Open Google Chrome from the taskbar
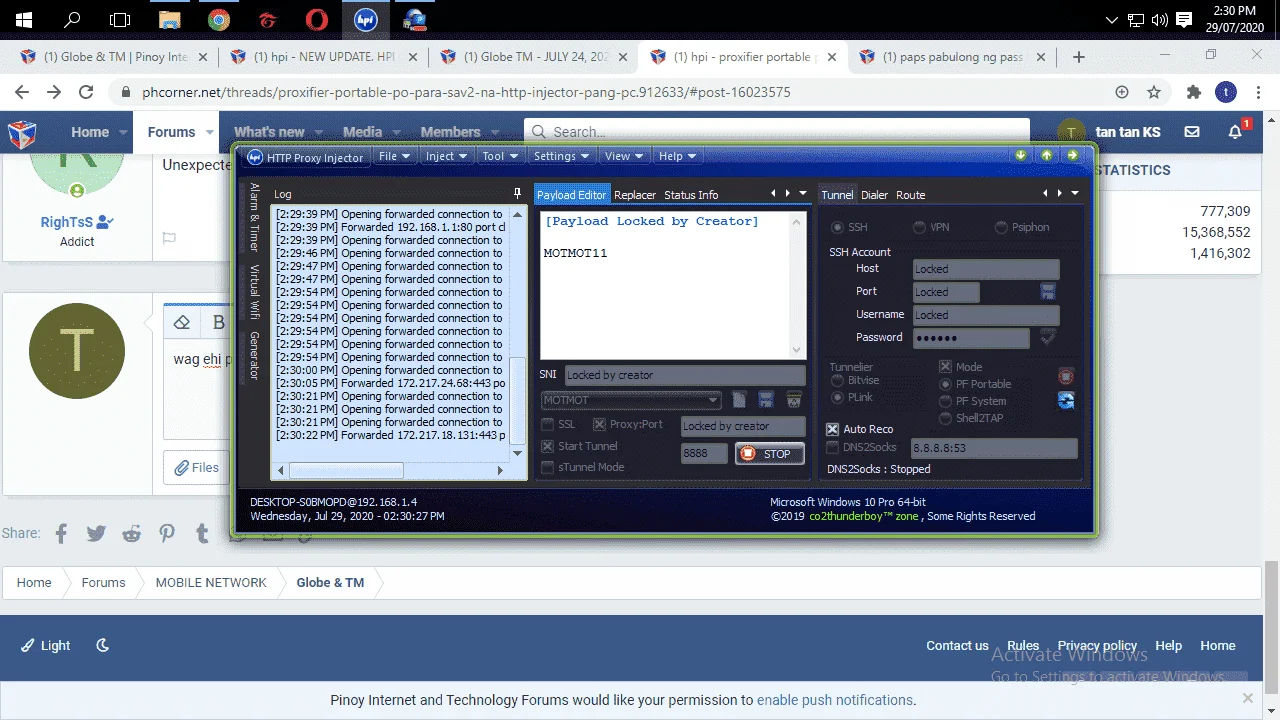The image size is (1280, 720). pos(219,19)
